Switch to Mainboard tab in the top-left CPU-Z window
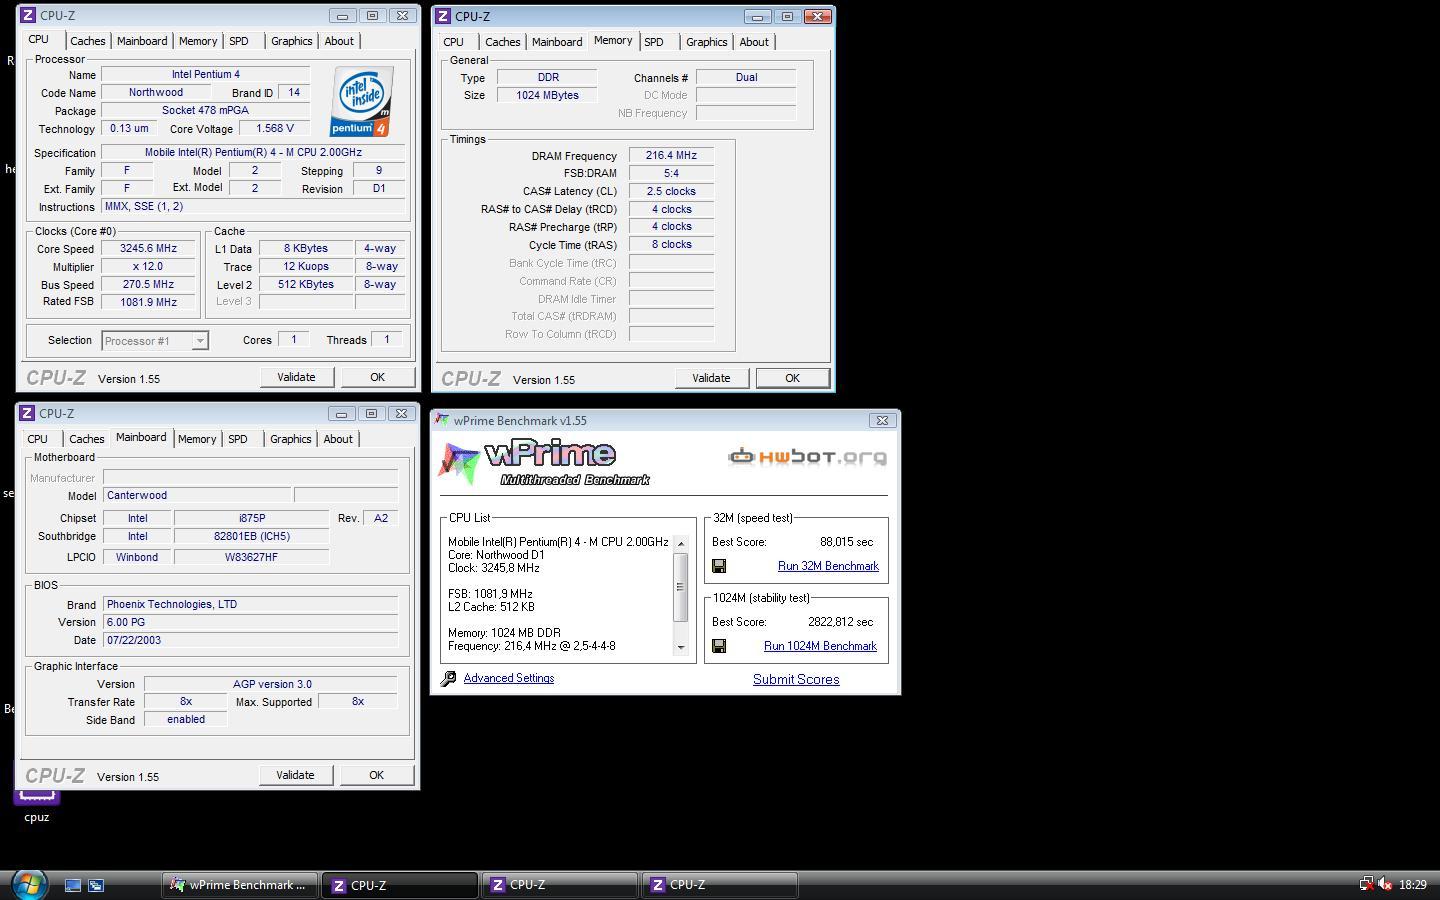This screenshot has height=900, width=1440. click(x=142, y=41)
